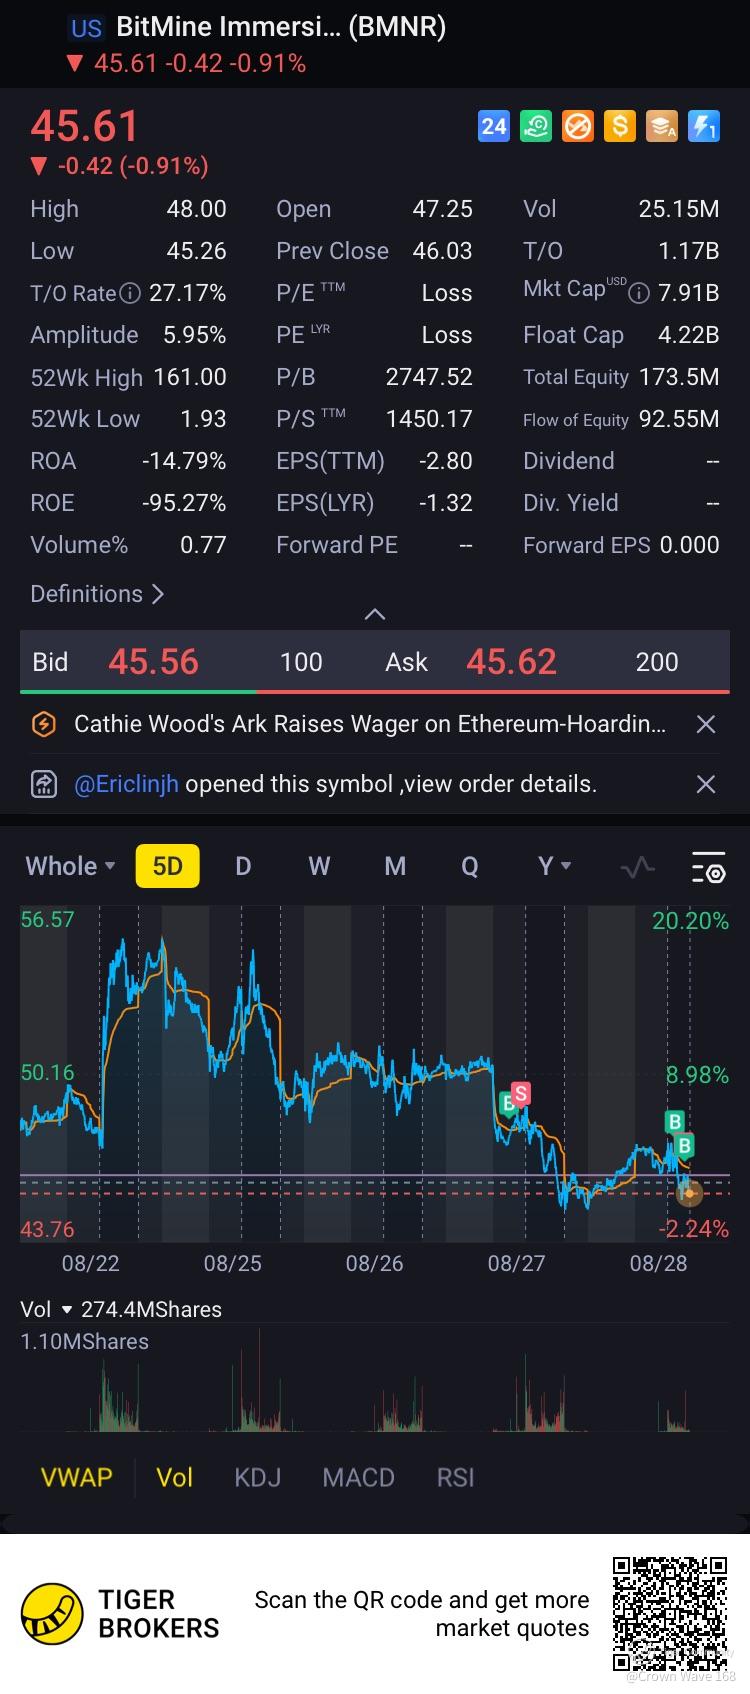Open the @Ericlinjh profile link
This screenshot has height=1694, width=750.
click(x=126, y=784)
